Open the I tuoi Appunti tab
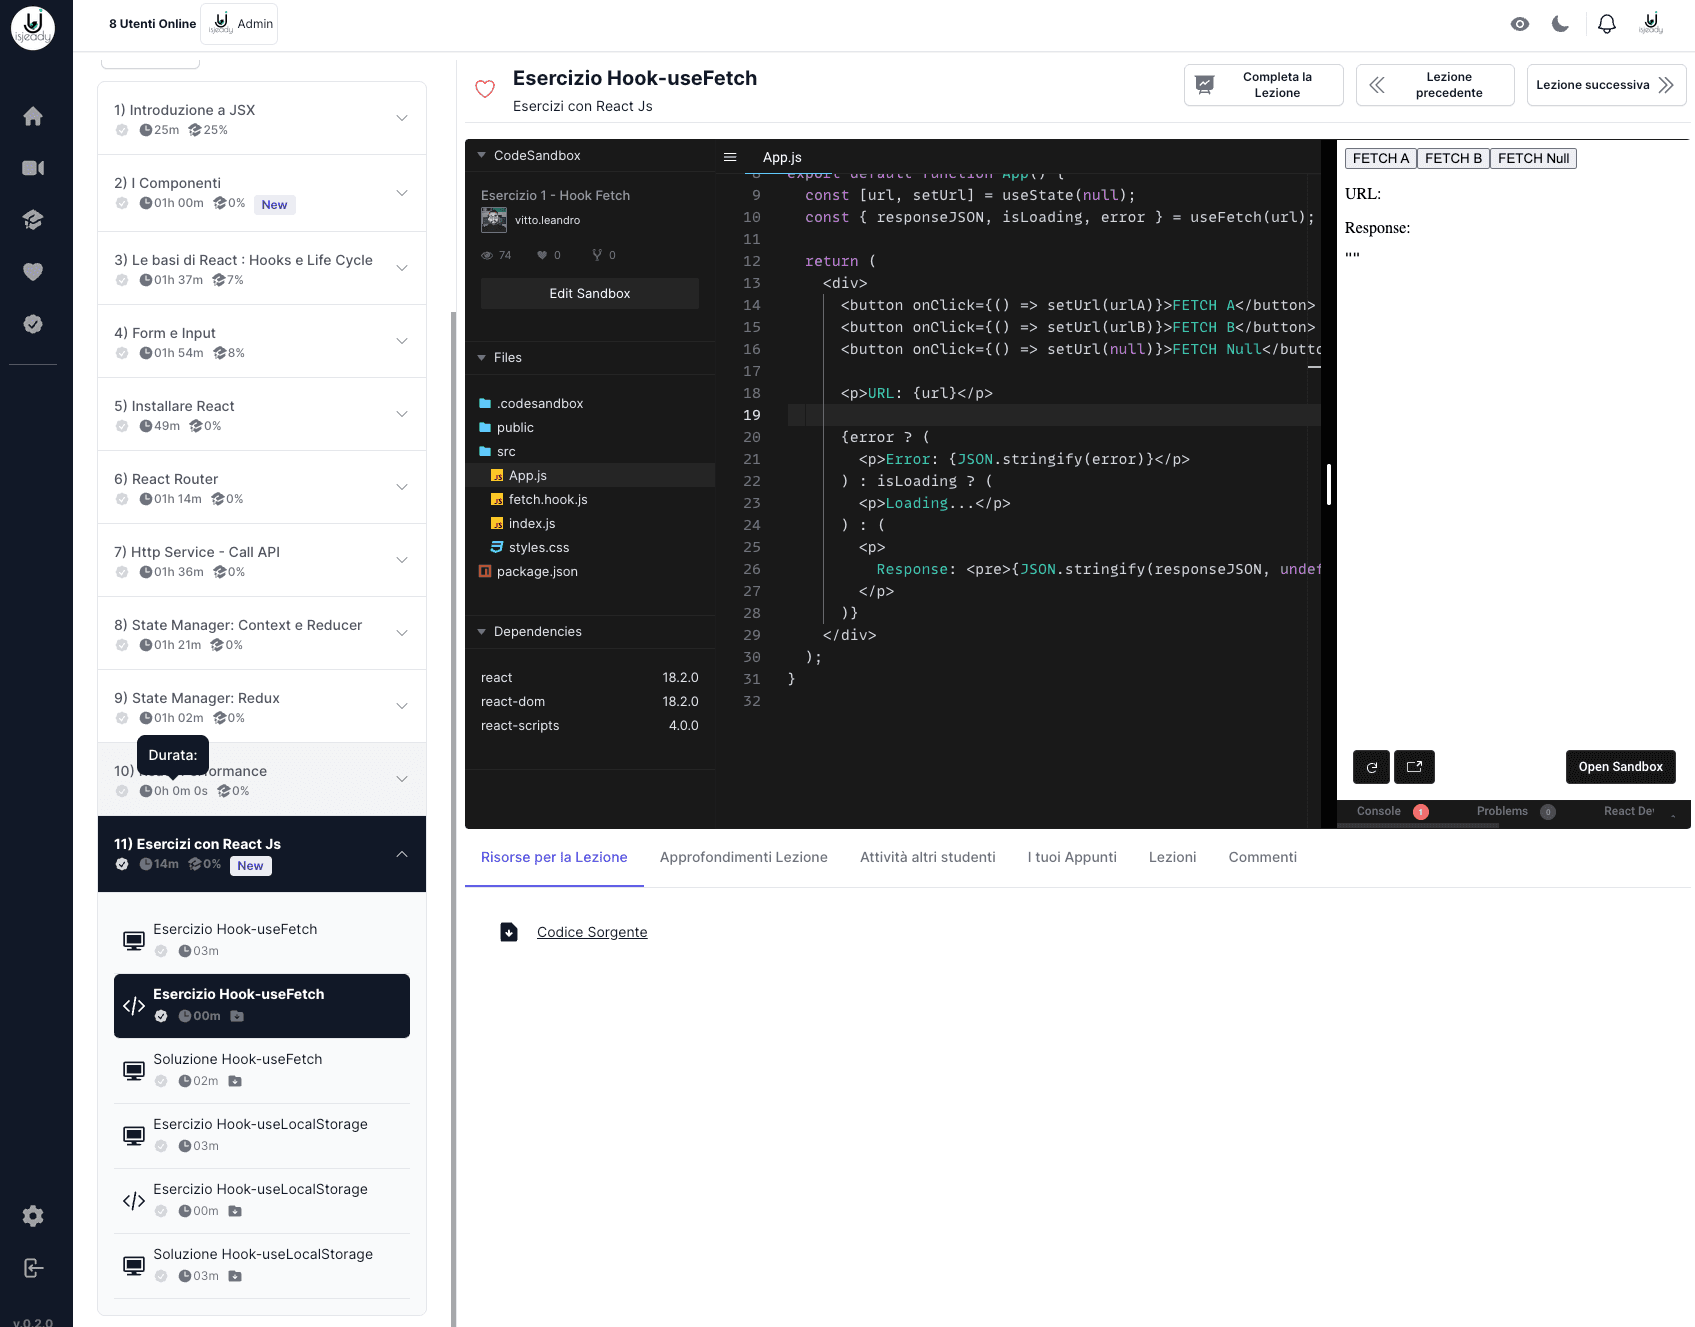 click(x=1071, y=857)
